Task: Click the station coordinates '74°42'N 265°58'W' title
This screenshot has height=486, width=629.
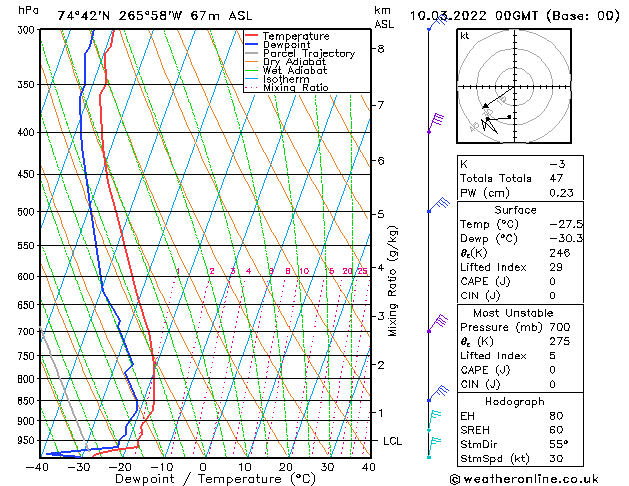Action: pyautogui.click(x=120, y=16)
